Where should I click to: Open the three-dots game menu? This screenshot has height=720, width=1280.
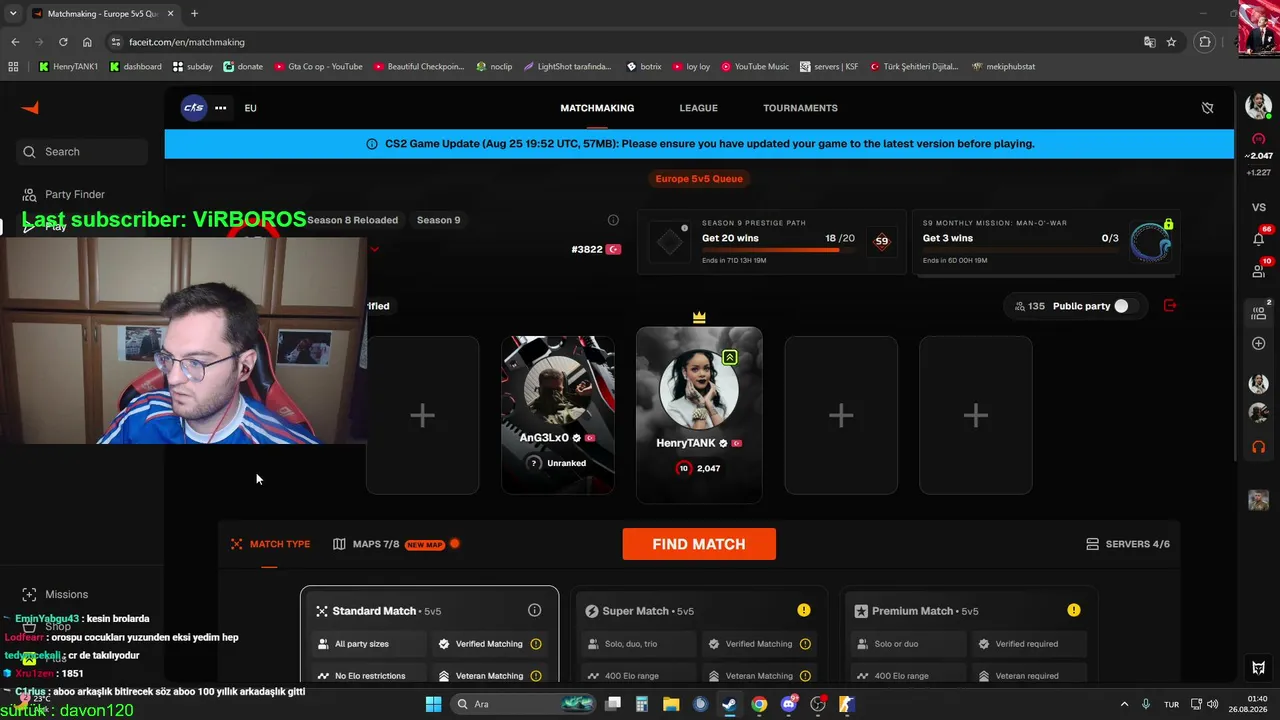[x=220, y=108]
